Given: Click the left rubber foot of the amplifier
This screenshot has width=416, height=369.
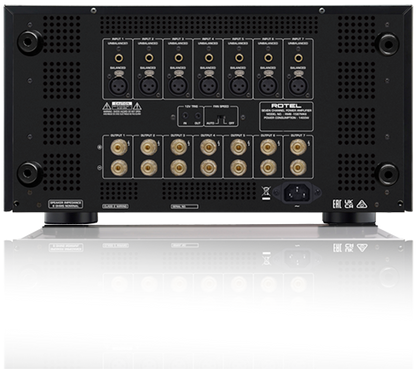Looking at the screenshot, I should point(71,218).
